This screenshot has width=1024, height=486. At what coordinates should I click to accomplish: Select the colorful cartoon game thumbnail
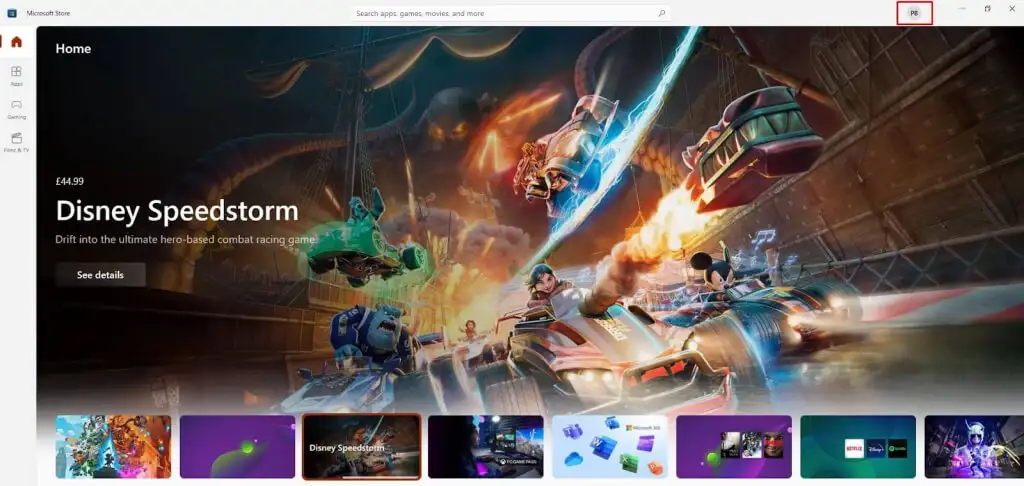pos(113,447)
